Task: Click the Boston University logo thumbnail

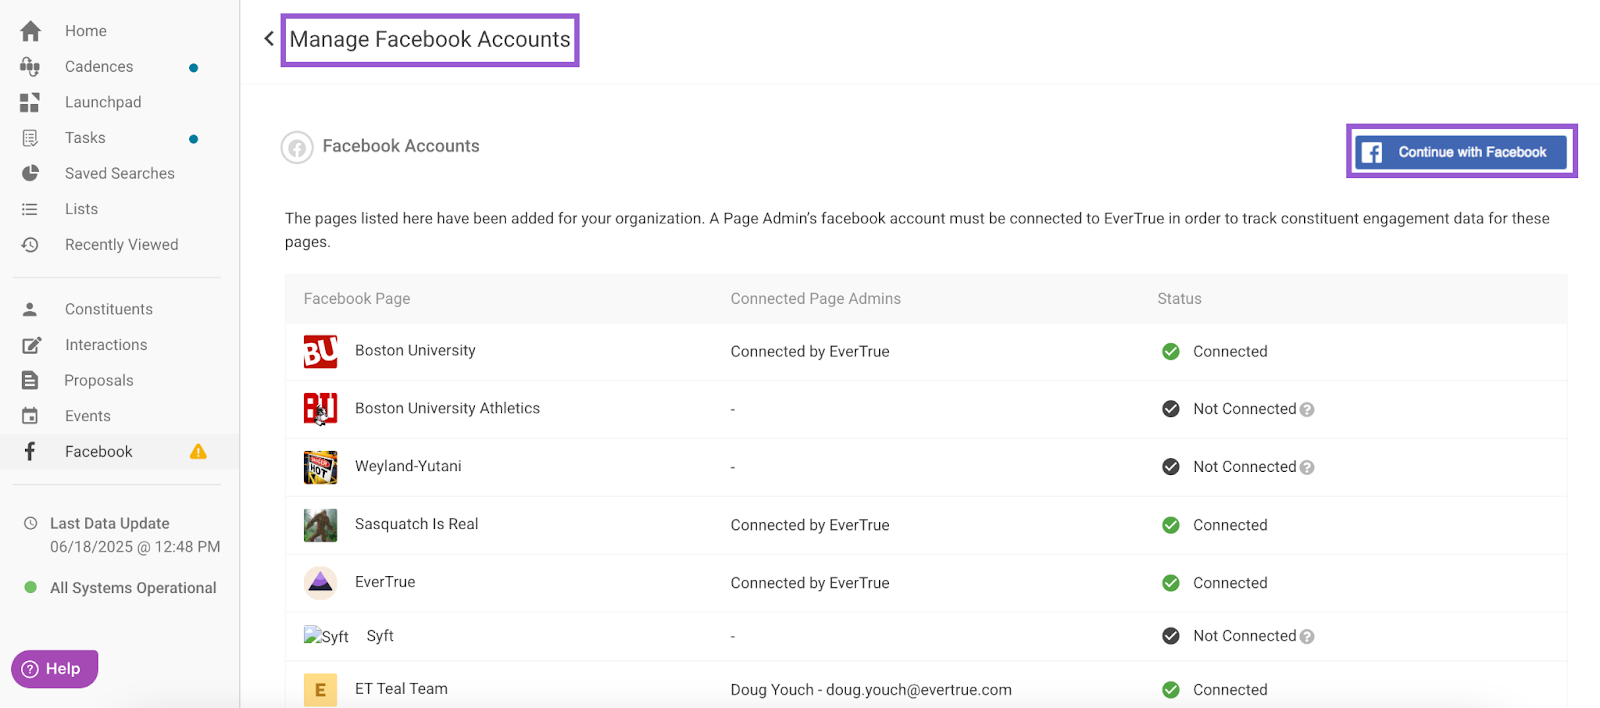Action: (320, 351)
